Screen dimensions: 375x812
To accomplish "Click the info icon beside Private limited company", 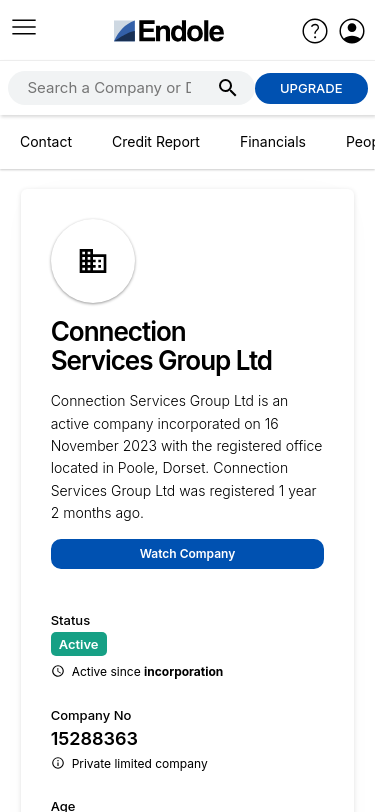I will click(x=58, y=763).
